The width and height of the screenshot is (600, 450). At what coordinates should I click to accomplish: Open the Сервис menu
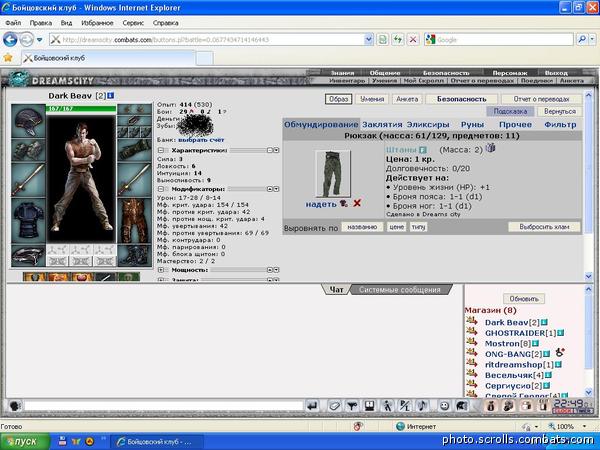133,23
